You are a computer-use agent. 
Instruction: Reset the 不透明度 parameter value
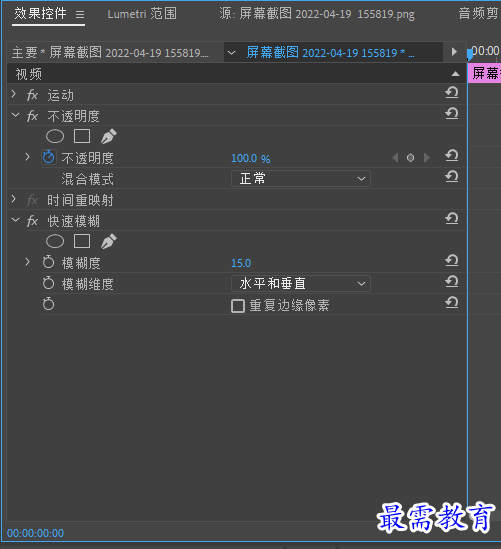point(452,156)
